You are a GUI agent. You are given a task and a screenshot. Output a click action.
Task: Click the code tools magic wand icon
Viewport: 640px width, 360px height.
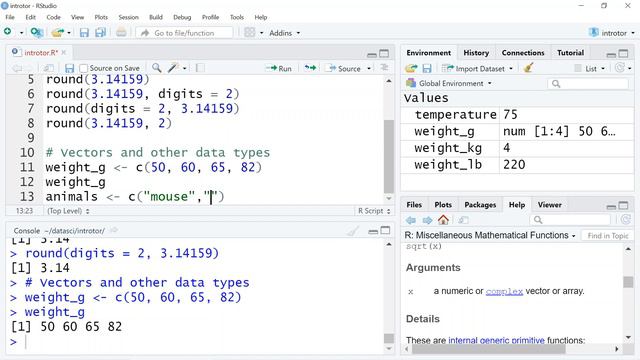(173, 68)
